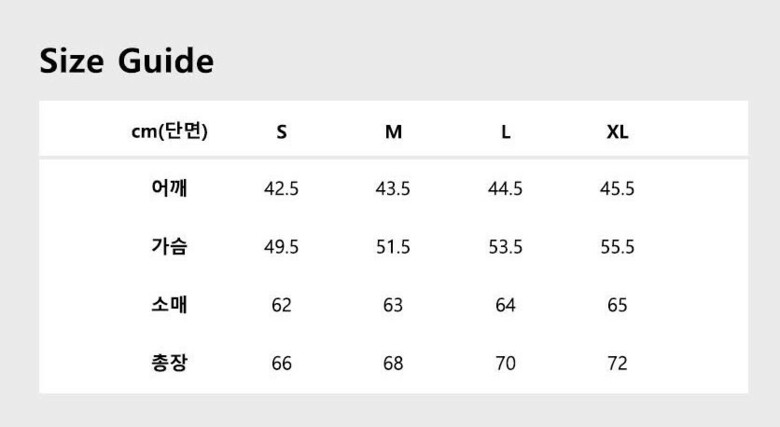The height and width of the screenshot is (427, 780).
Task: Select the sleeve length 65 cell
Action: point(618,305)
